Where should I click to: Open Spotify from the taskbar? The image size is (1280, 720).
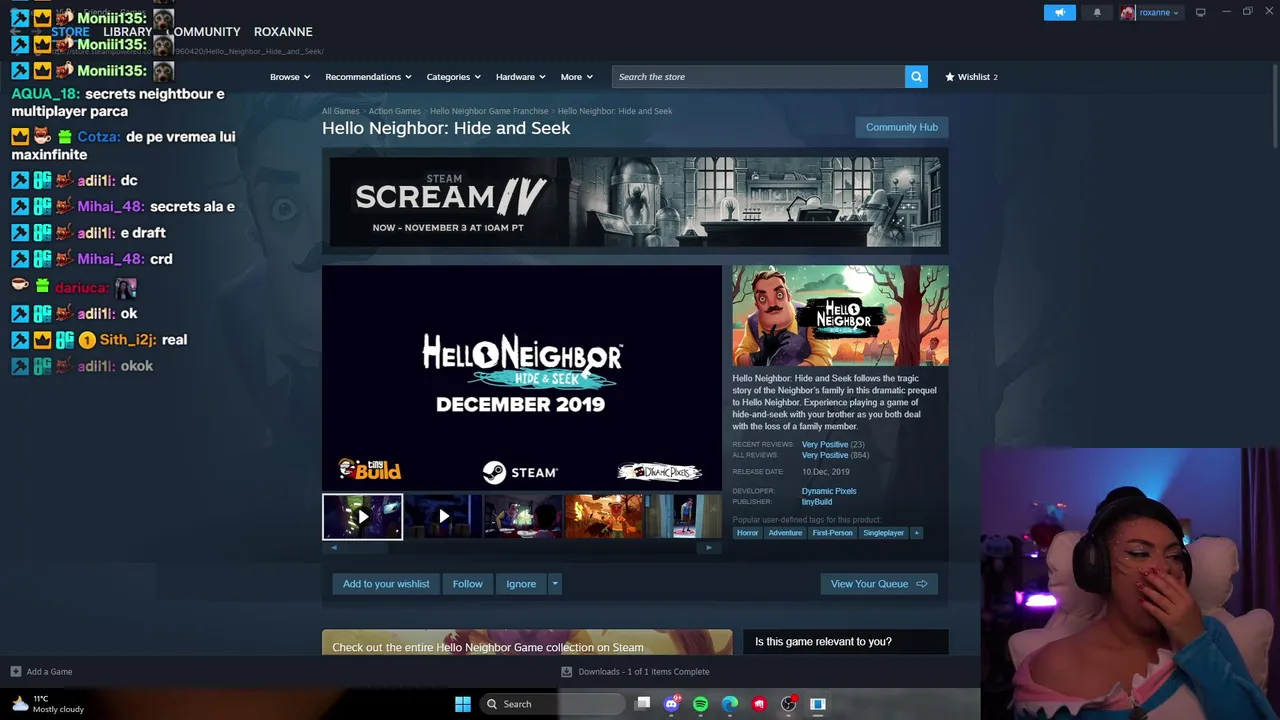[x=701, y=704]
